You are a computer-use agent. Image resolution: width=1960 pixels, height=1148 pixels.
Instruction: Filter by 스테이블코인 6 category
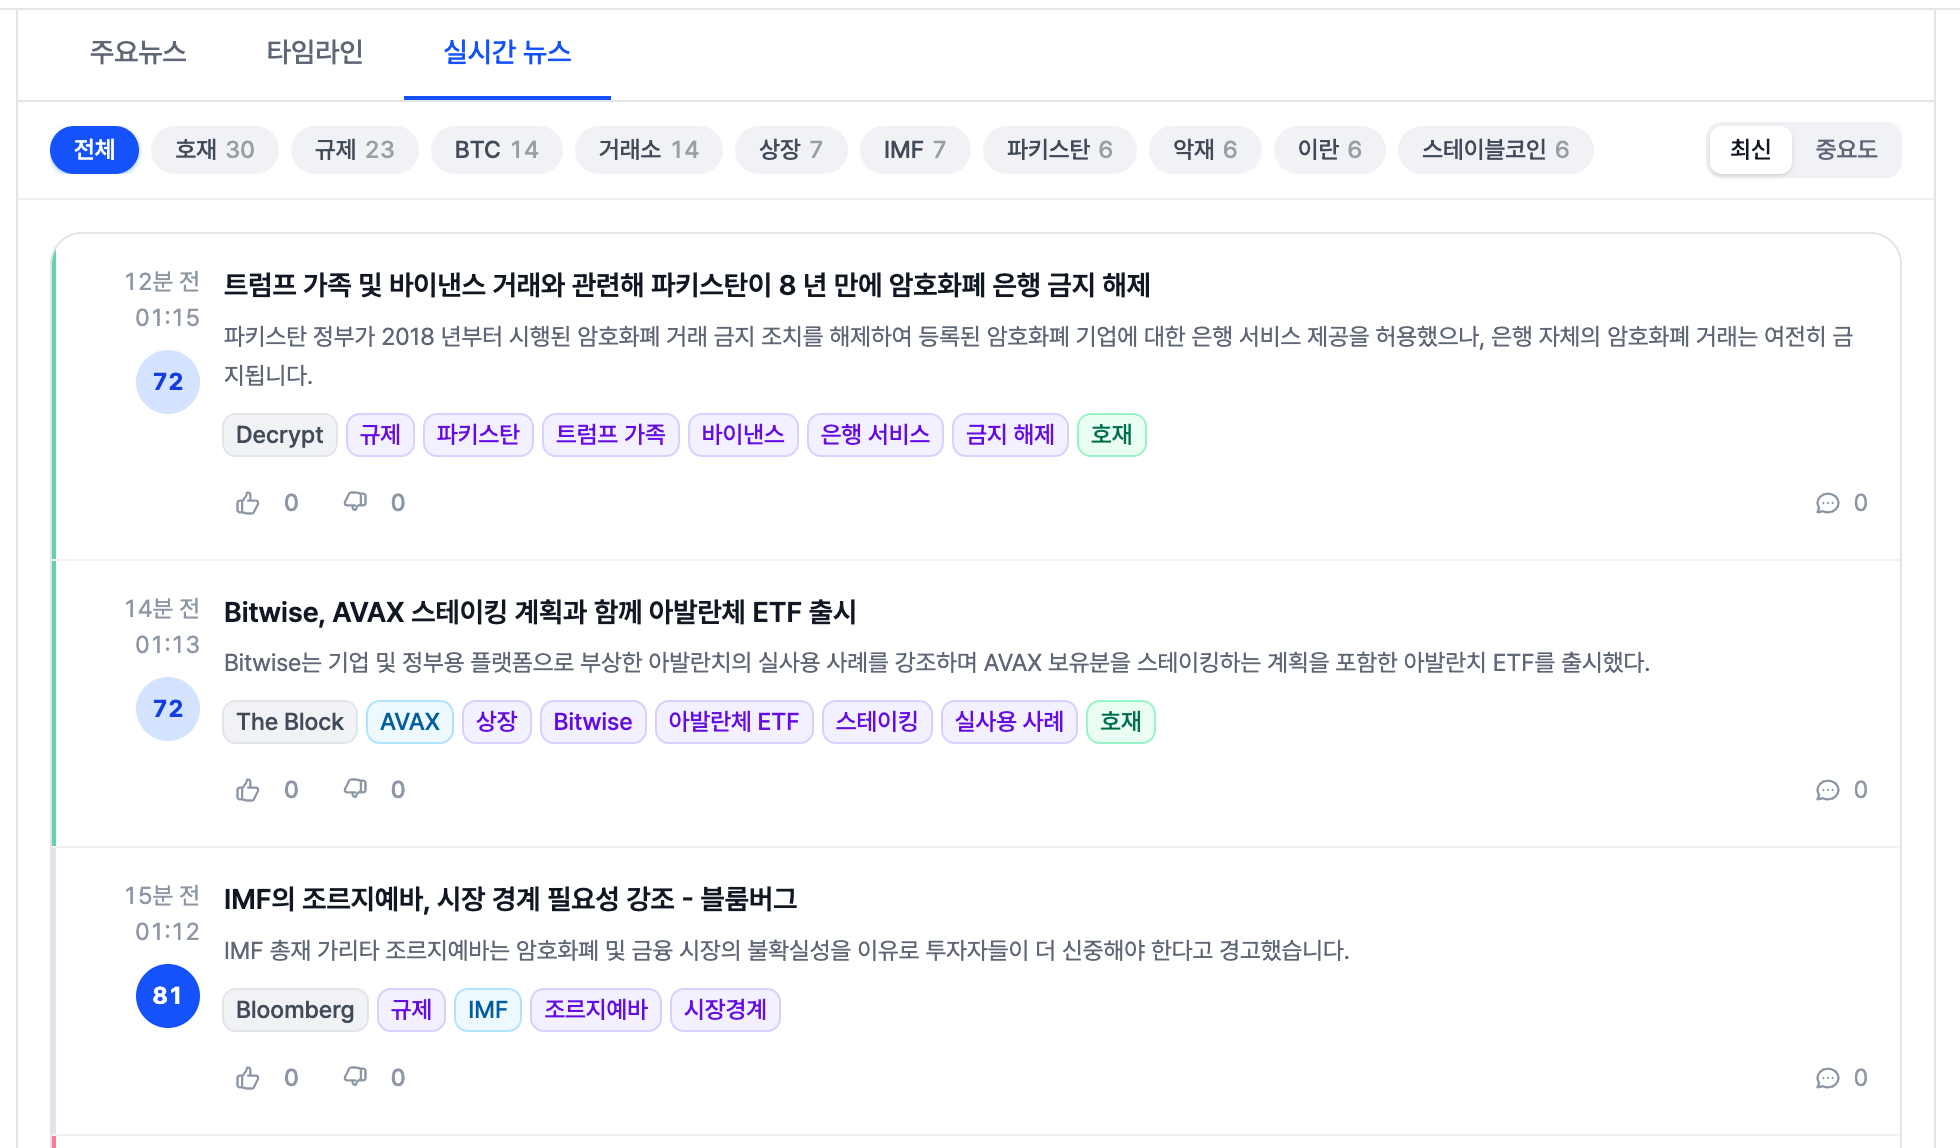point(1495,150)
